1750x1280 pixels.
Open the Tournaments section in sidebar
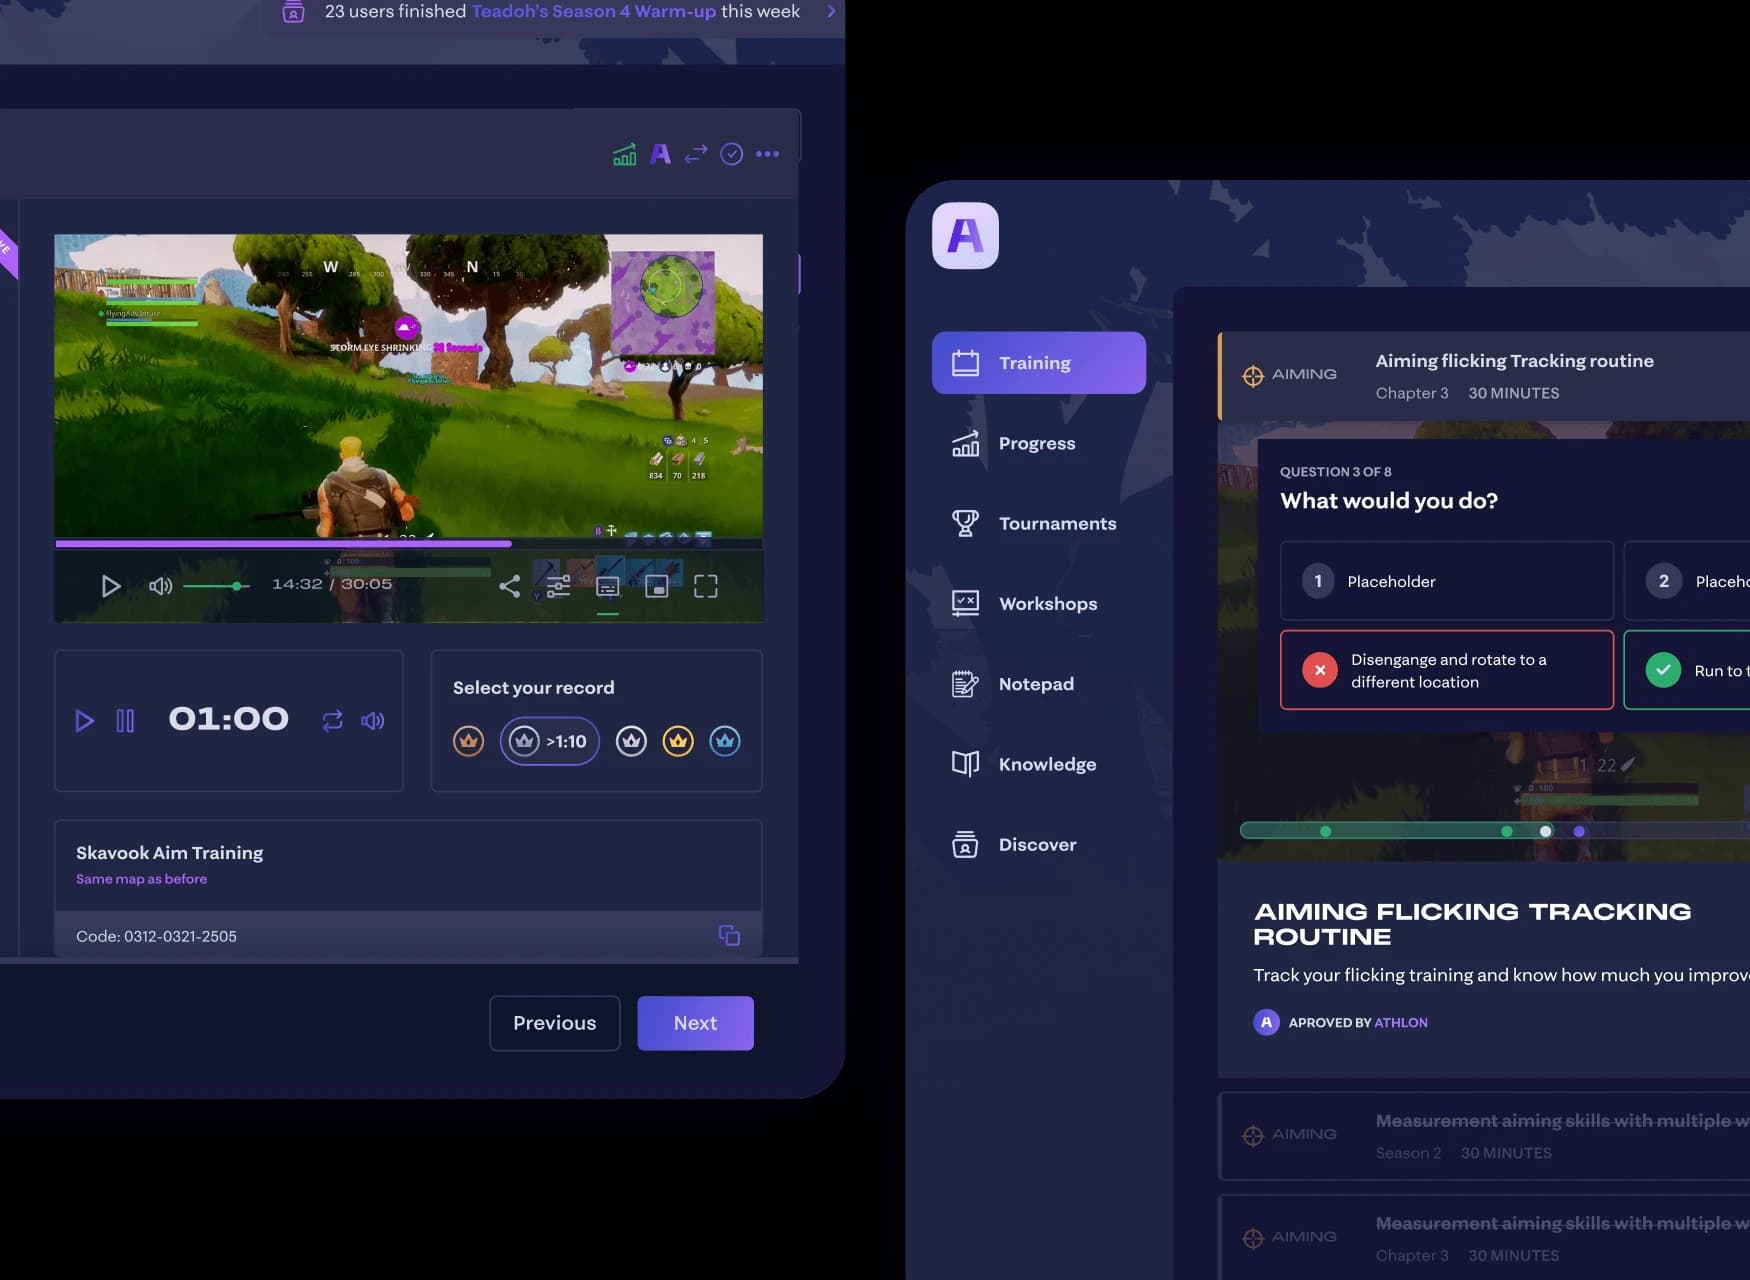pos(1034,523)
